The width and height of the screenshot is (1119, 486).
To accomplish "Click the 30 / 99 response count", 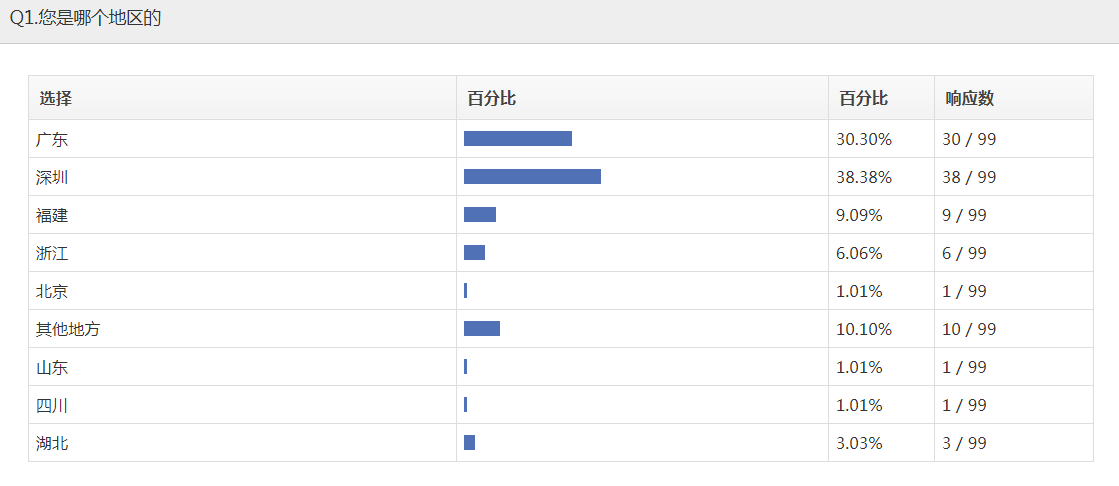I will pyautogui.click(x=968, y=139).
